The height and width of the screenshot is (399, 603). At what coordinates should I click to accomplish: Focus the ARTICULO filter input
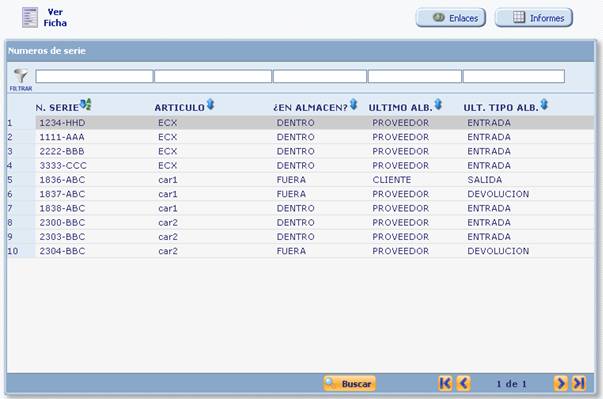(x=213, y=76)
